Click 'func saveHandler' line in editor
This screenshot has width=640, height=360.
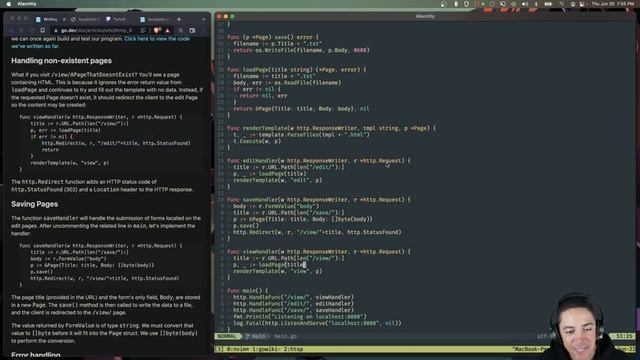(318, 200)
